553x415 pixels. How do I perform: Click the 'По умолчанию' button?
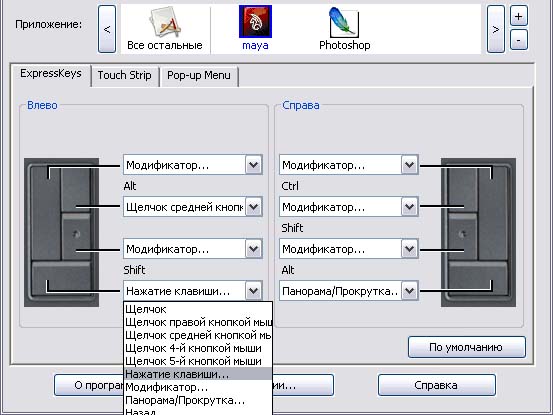coord(467,347)
